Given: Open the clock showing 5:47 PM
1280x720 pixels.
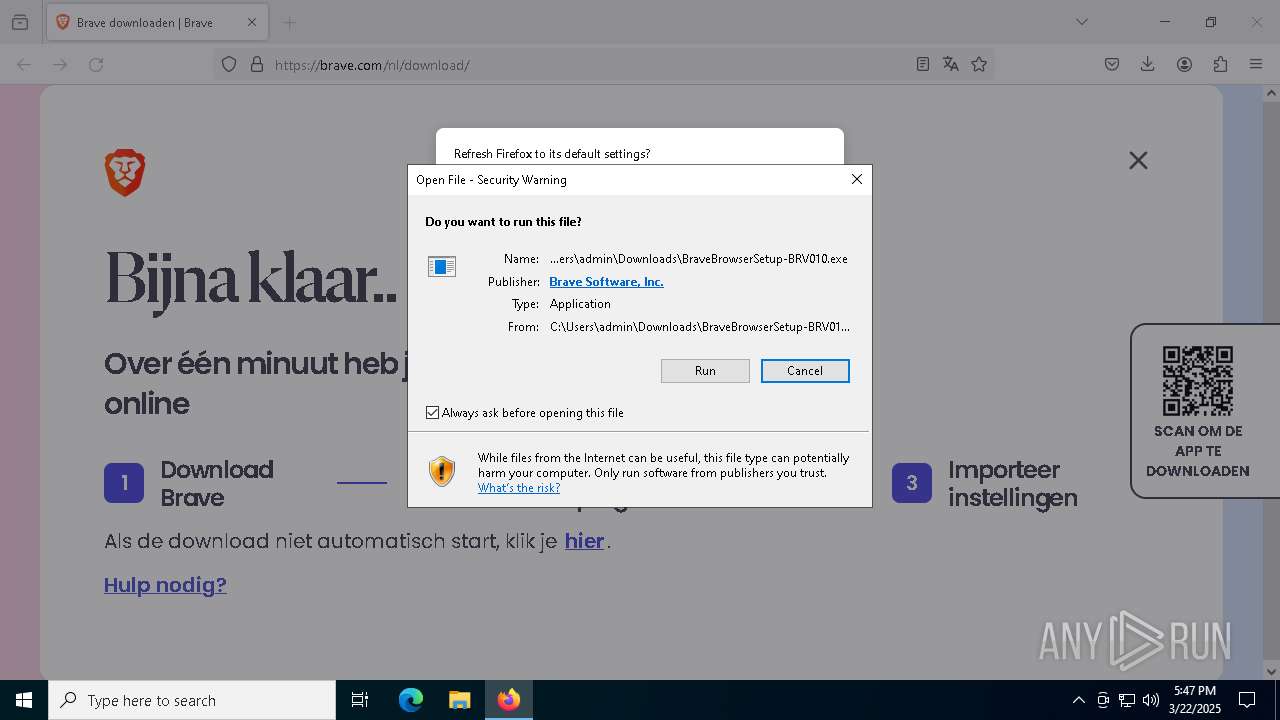Looking at the screenshot, I should [x=1195, y=700].
